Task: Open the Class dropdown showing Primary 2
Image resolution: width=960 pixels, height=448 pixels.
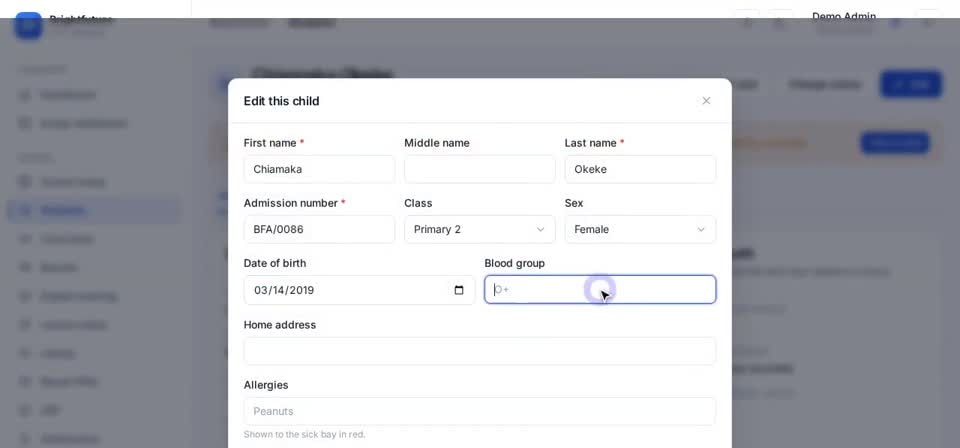Action: 479,230
